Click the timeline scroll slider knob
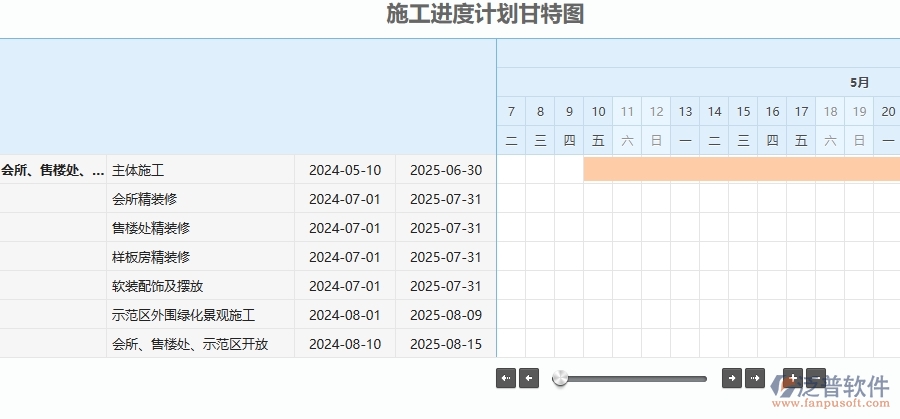Screen dimensions: 900x419 pos(560,378)
